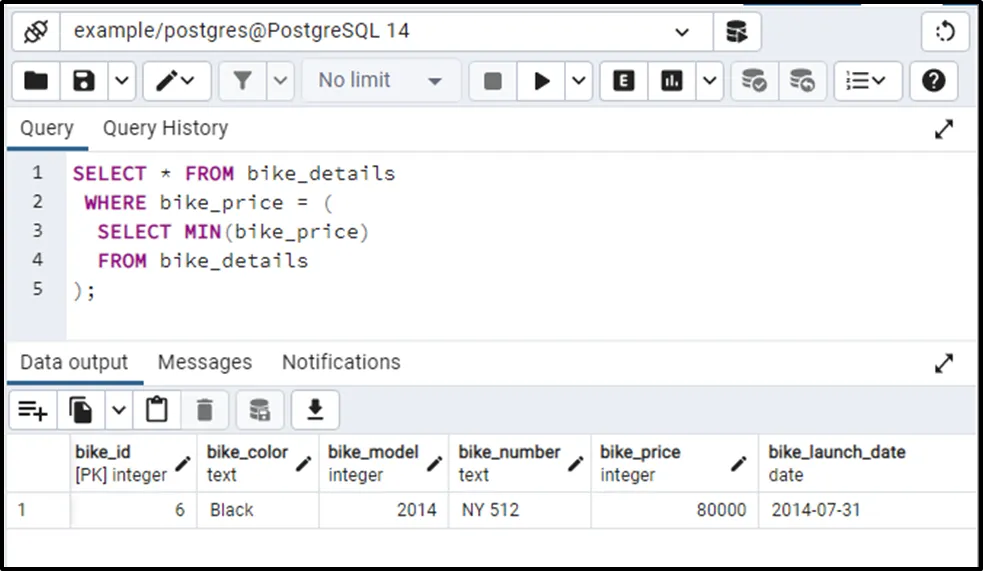Click the Add row icon in results
Image resolution: width=983 pixels, height=571 pixels.
click(x=33, y=410)
